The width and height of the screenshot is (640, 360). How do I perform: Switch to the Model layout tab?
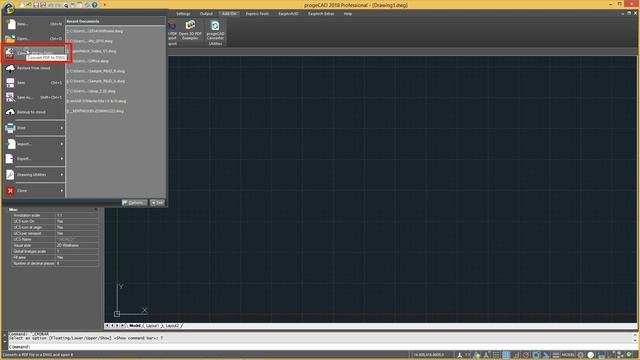click(135, 326)
